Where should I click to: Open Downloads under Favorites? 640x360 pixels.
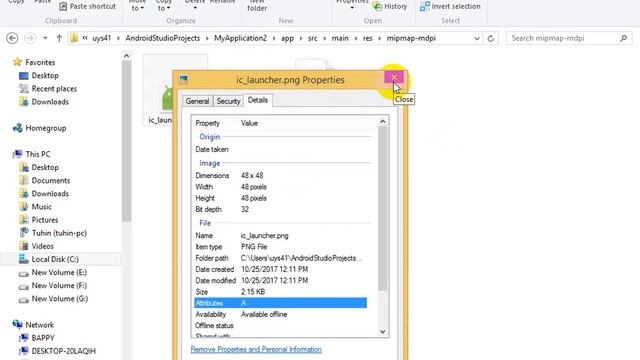[x=50, y=102]
